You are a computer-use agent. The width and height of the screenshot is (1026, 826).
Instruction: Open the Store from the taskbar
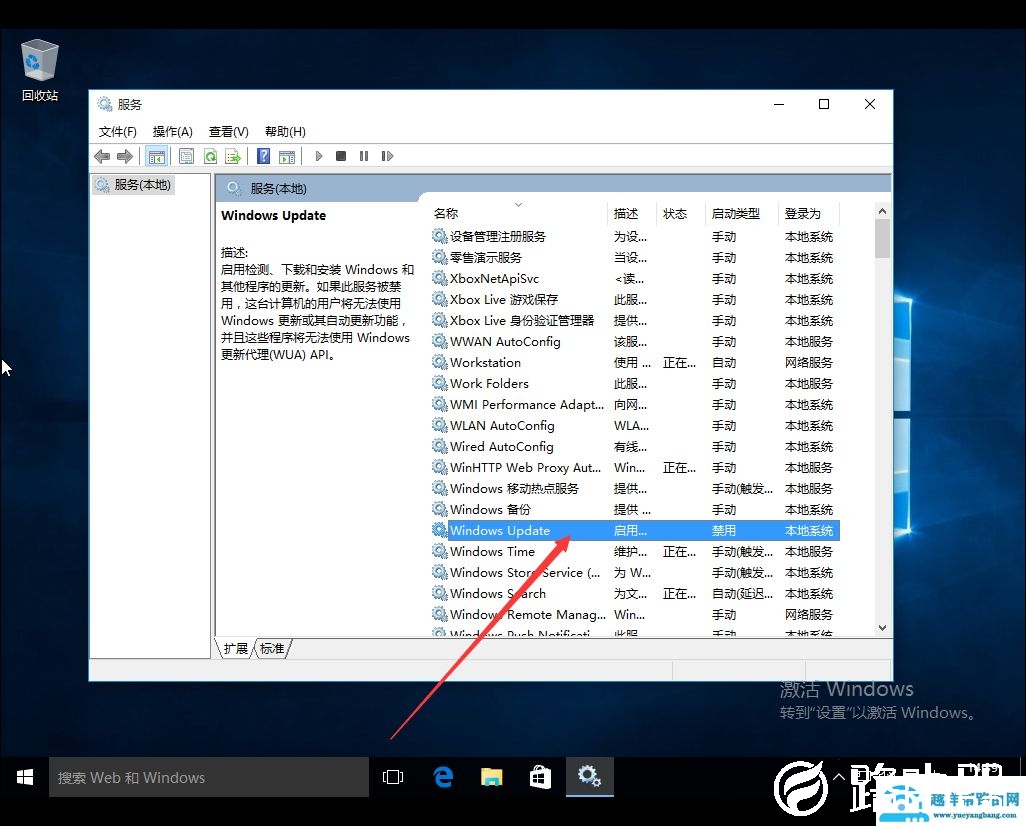click(x=540, y=778)
